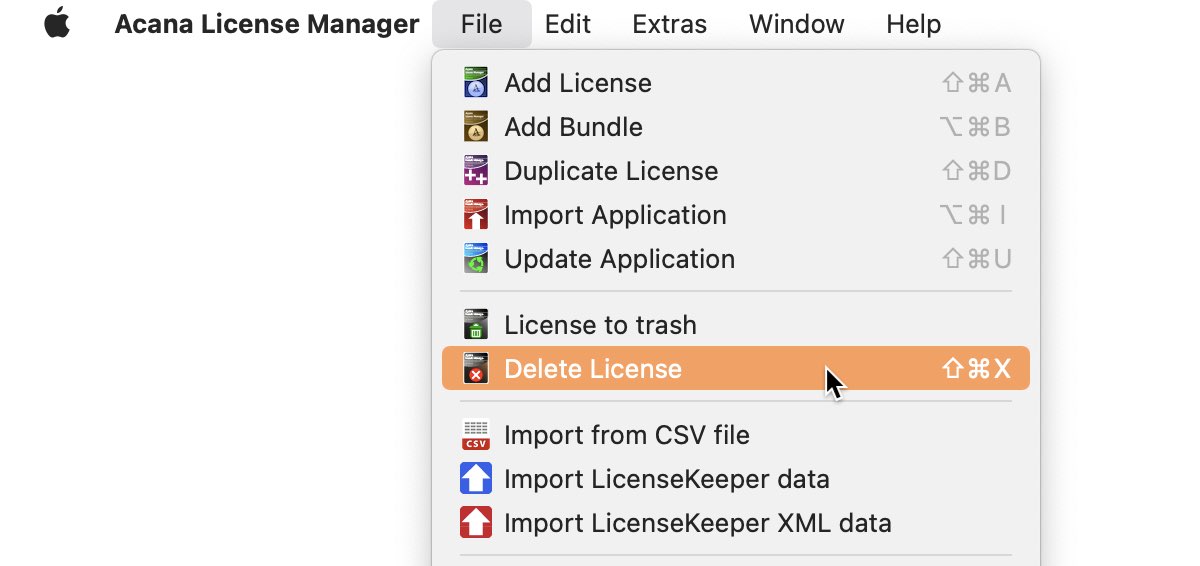This screenshot has height=566, width=1200.
Task: Click the Add License icon
Action: [476, 83]
